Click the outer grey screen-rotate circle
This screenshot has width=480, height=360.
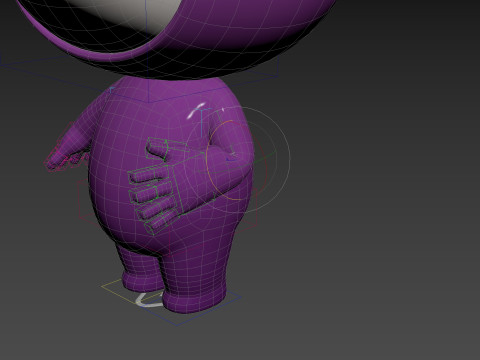tap(289, 160)
